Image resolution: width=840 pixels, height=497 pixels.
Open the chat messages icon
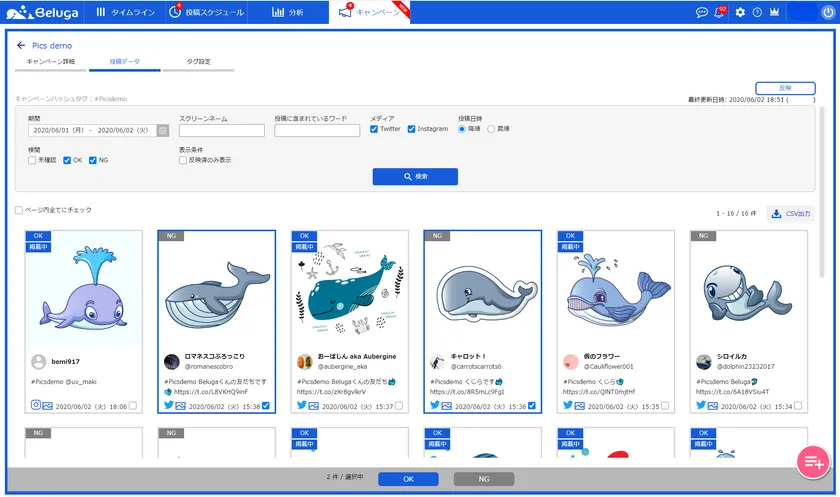pos(701,12)
